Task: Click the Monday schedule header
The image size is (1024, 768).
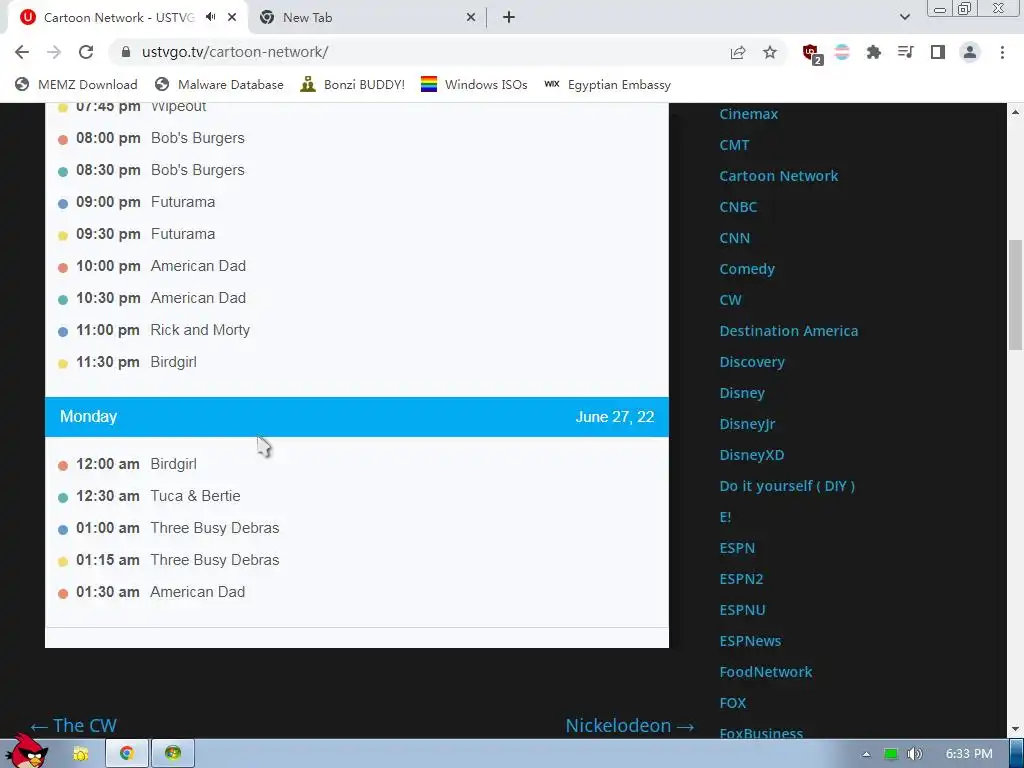Action: pos(357,417)
